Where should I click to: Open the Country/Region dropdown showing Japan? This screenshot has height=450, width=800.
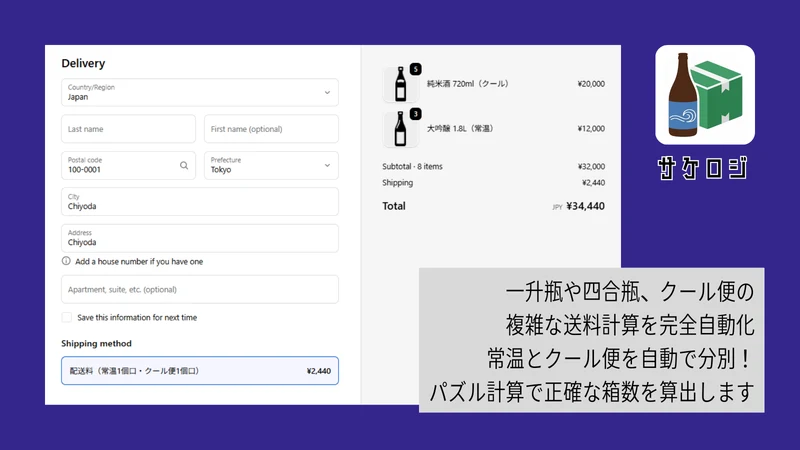pyautogui.click(x=199, y=92)
